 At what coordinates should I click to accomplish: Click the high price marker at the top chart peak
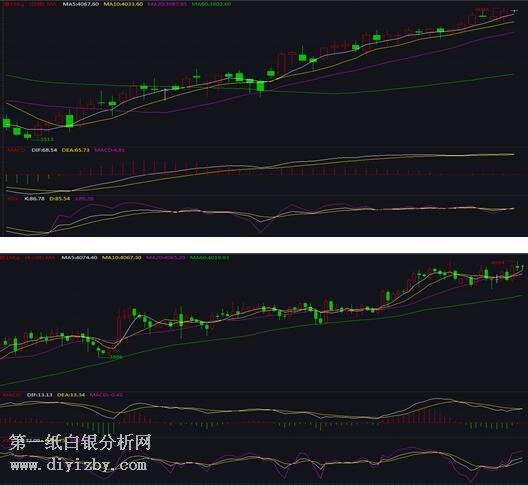coord(483,10)
